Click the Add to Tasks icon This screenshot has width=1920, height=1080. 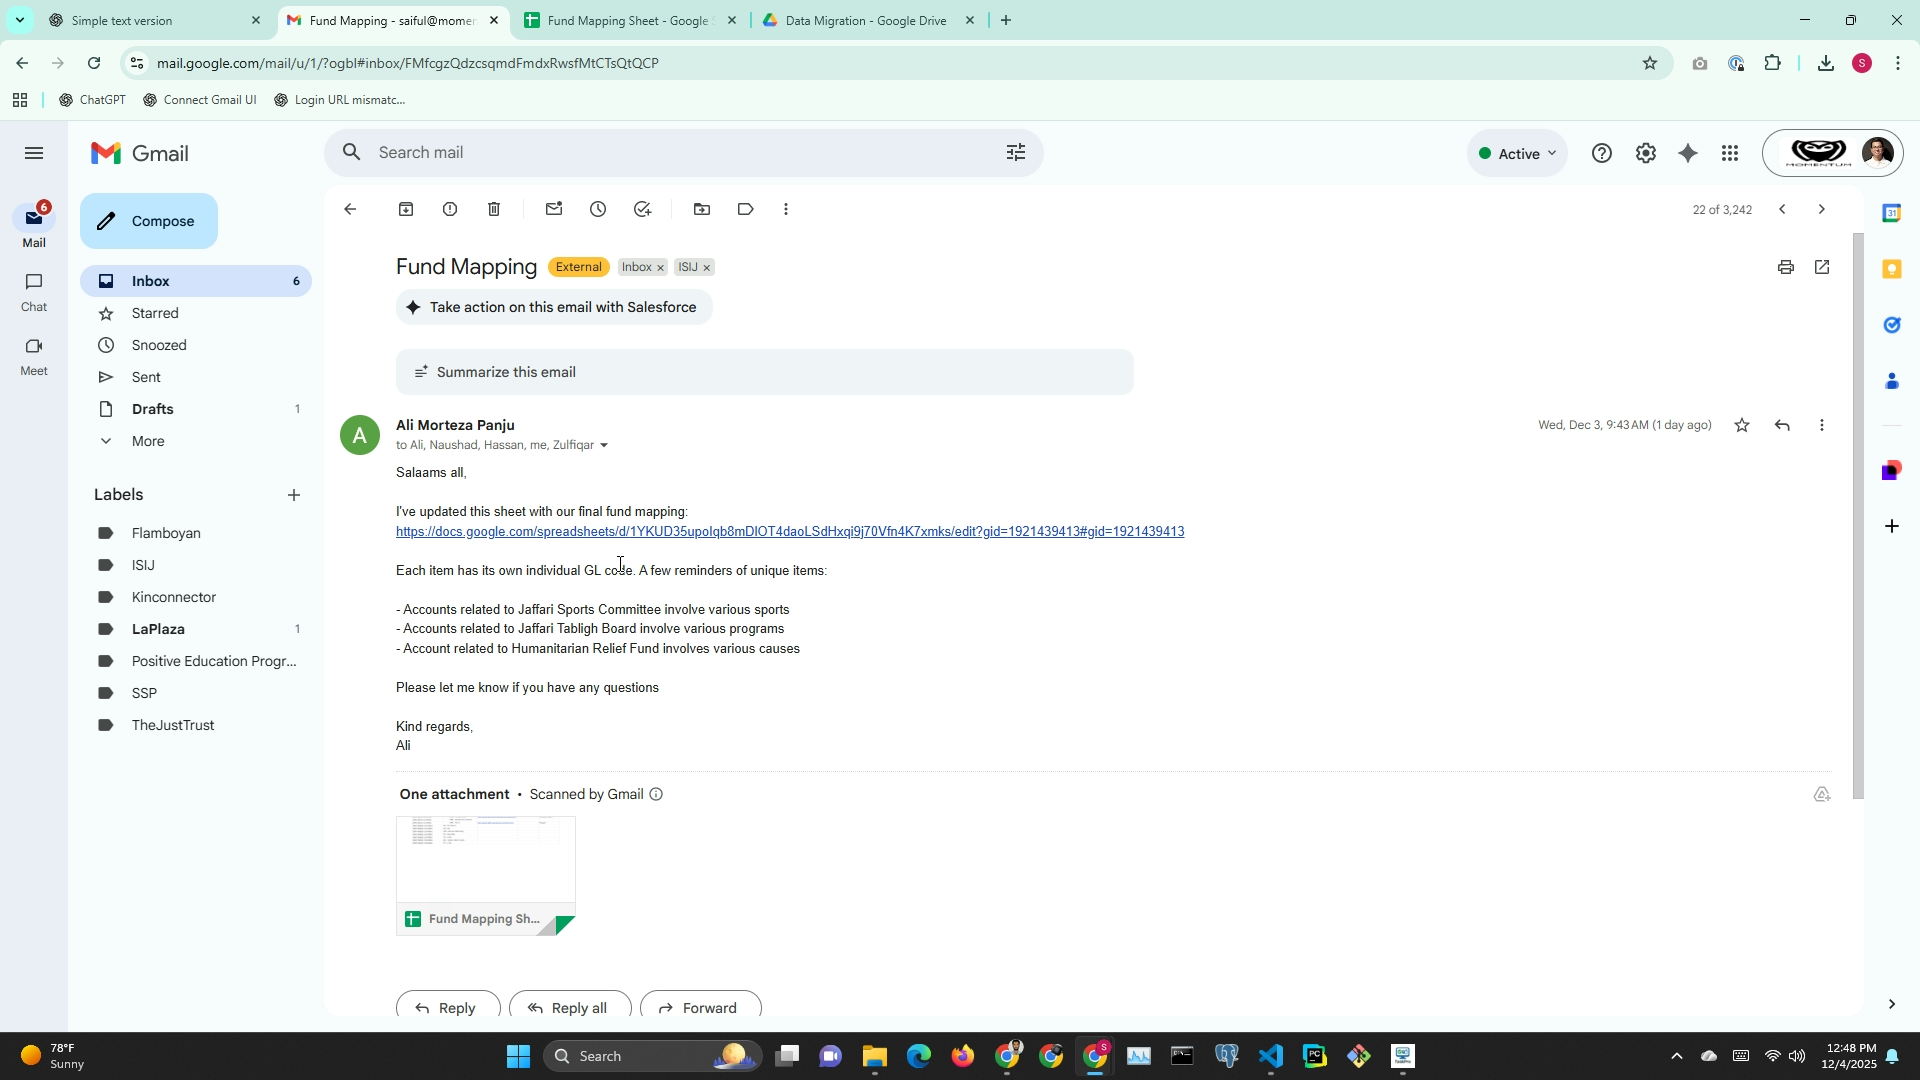tap(642, 209)
